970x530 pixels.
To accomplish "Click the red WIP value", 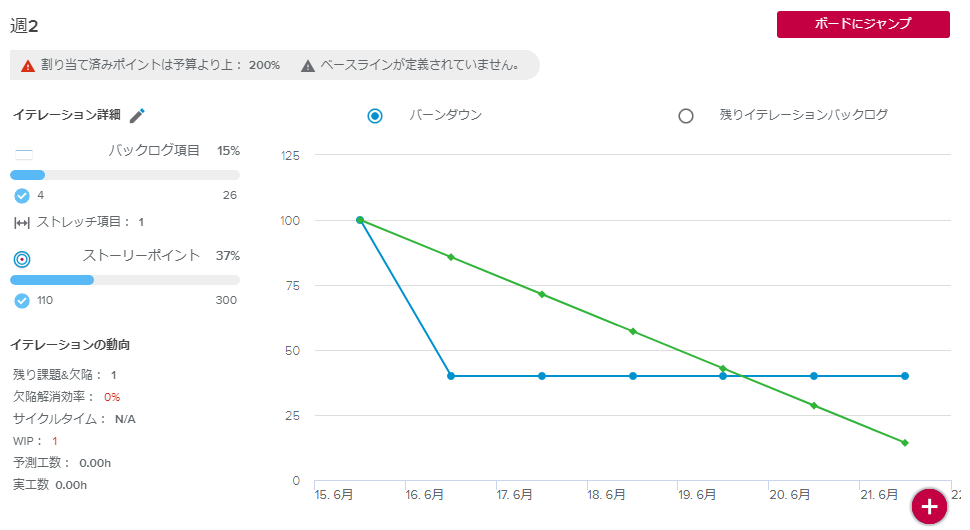I will [55, 441].
